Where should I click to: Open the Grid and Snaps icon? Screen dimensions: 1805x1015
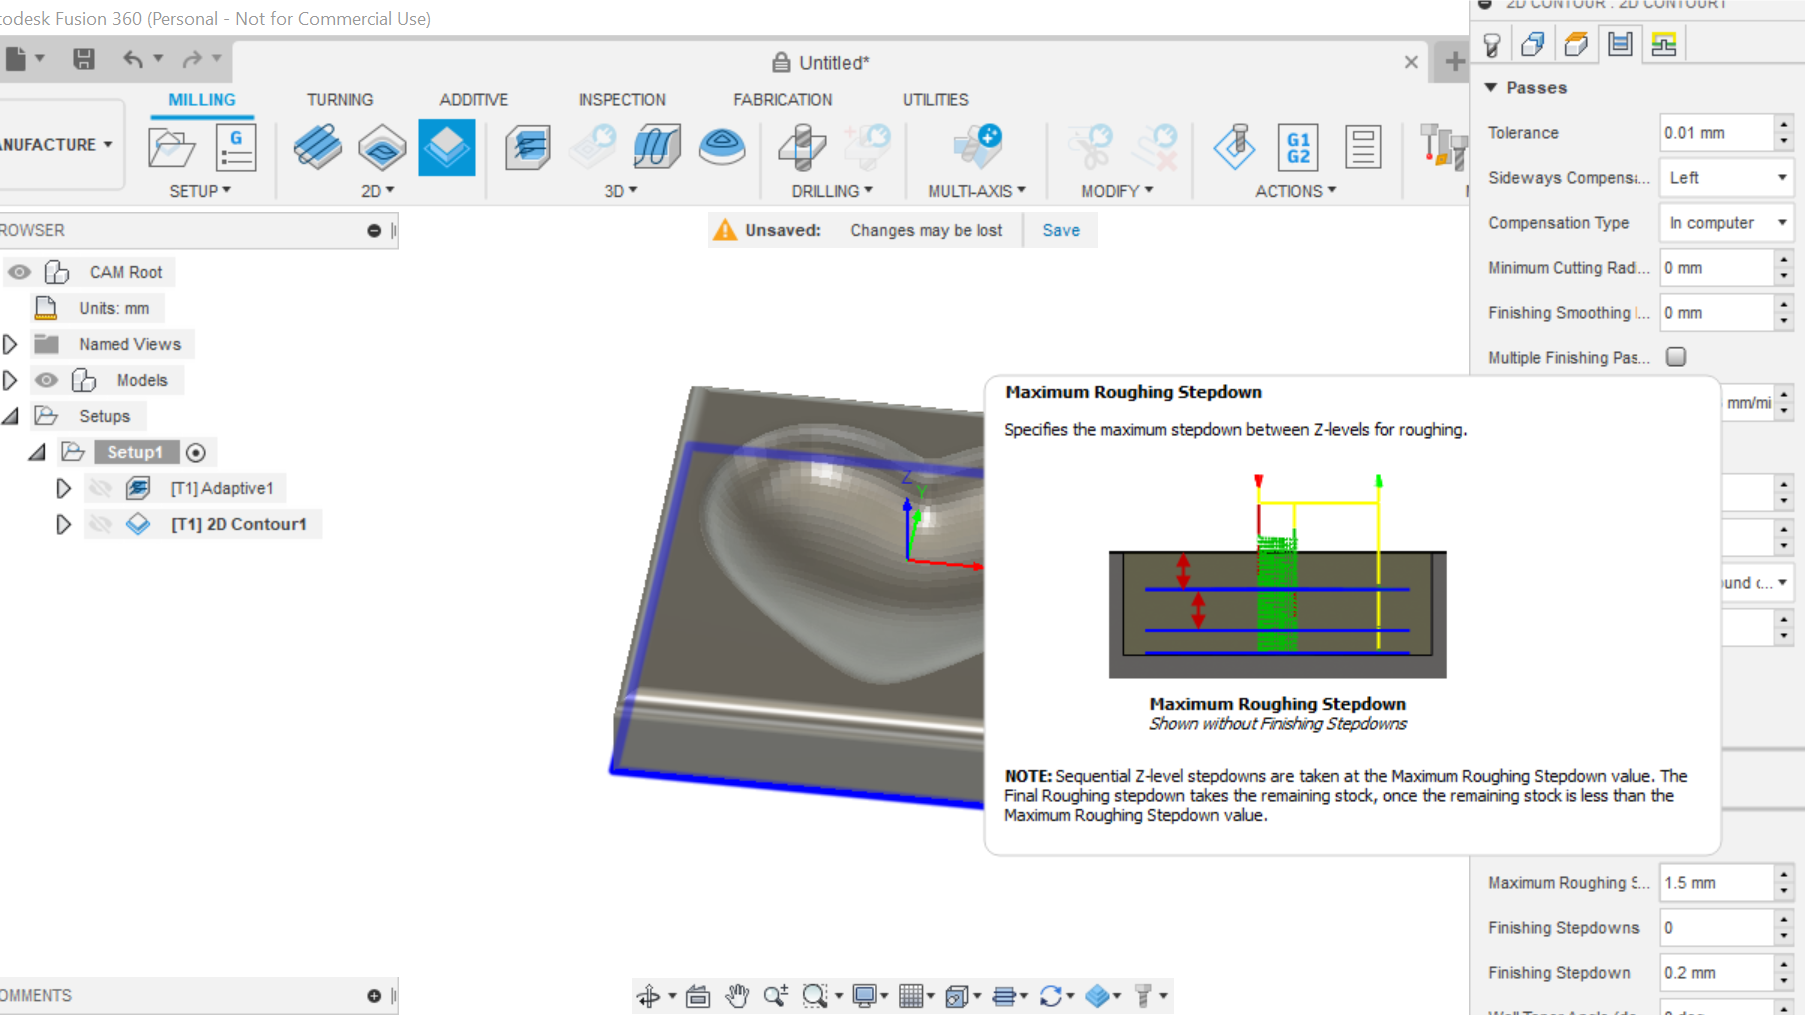(x=910, y=996)
